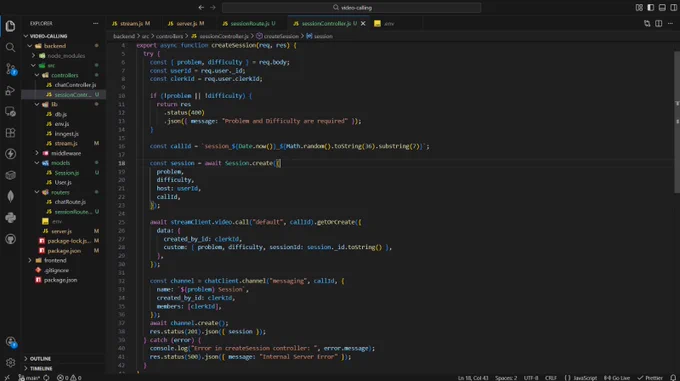The height and width of the screenshot is (381, 680).
Task: Click UTF-8 encoding in status bar
Action: [531, 378]
